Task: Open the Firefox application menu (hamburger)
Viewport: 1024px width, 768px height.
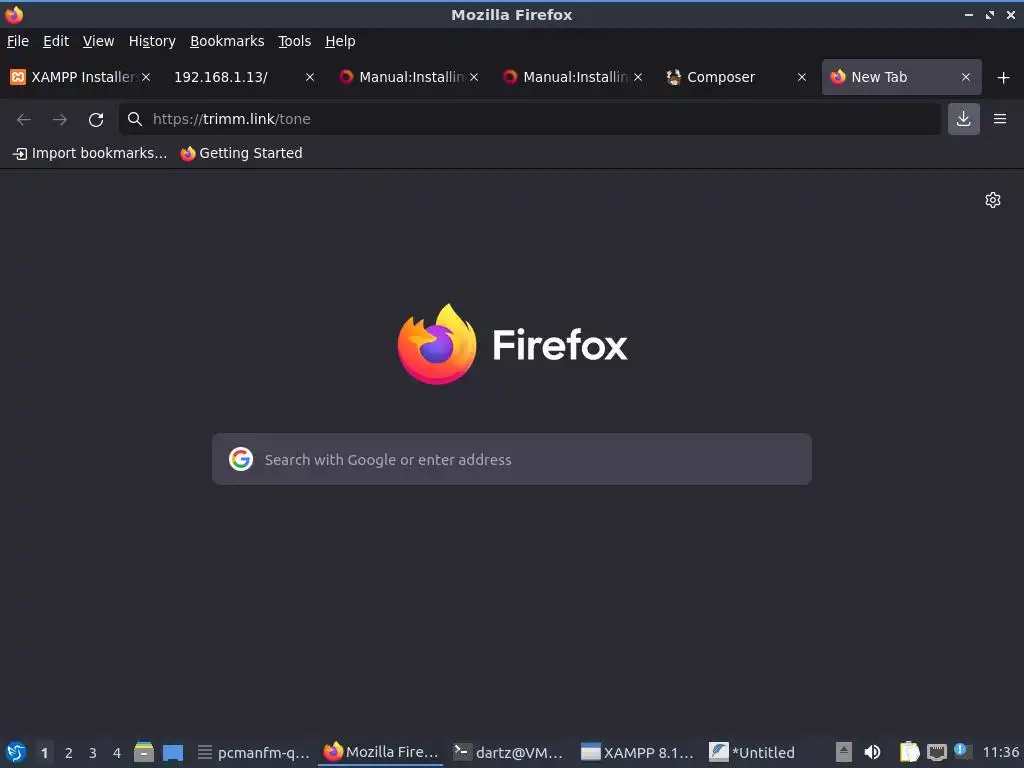Action: (1000, 119)
